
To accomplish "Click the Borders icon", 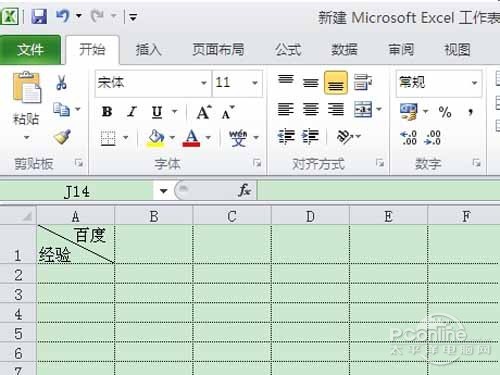I will pyautogui.click(x=108, y=138).
